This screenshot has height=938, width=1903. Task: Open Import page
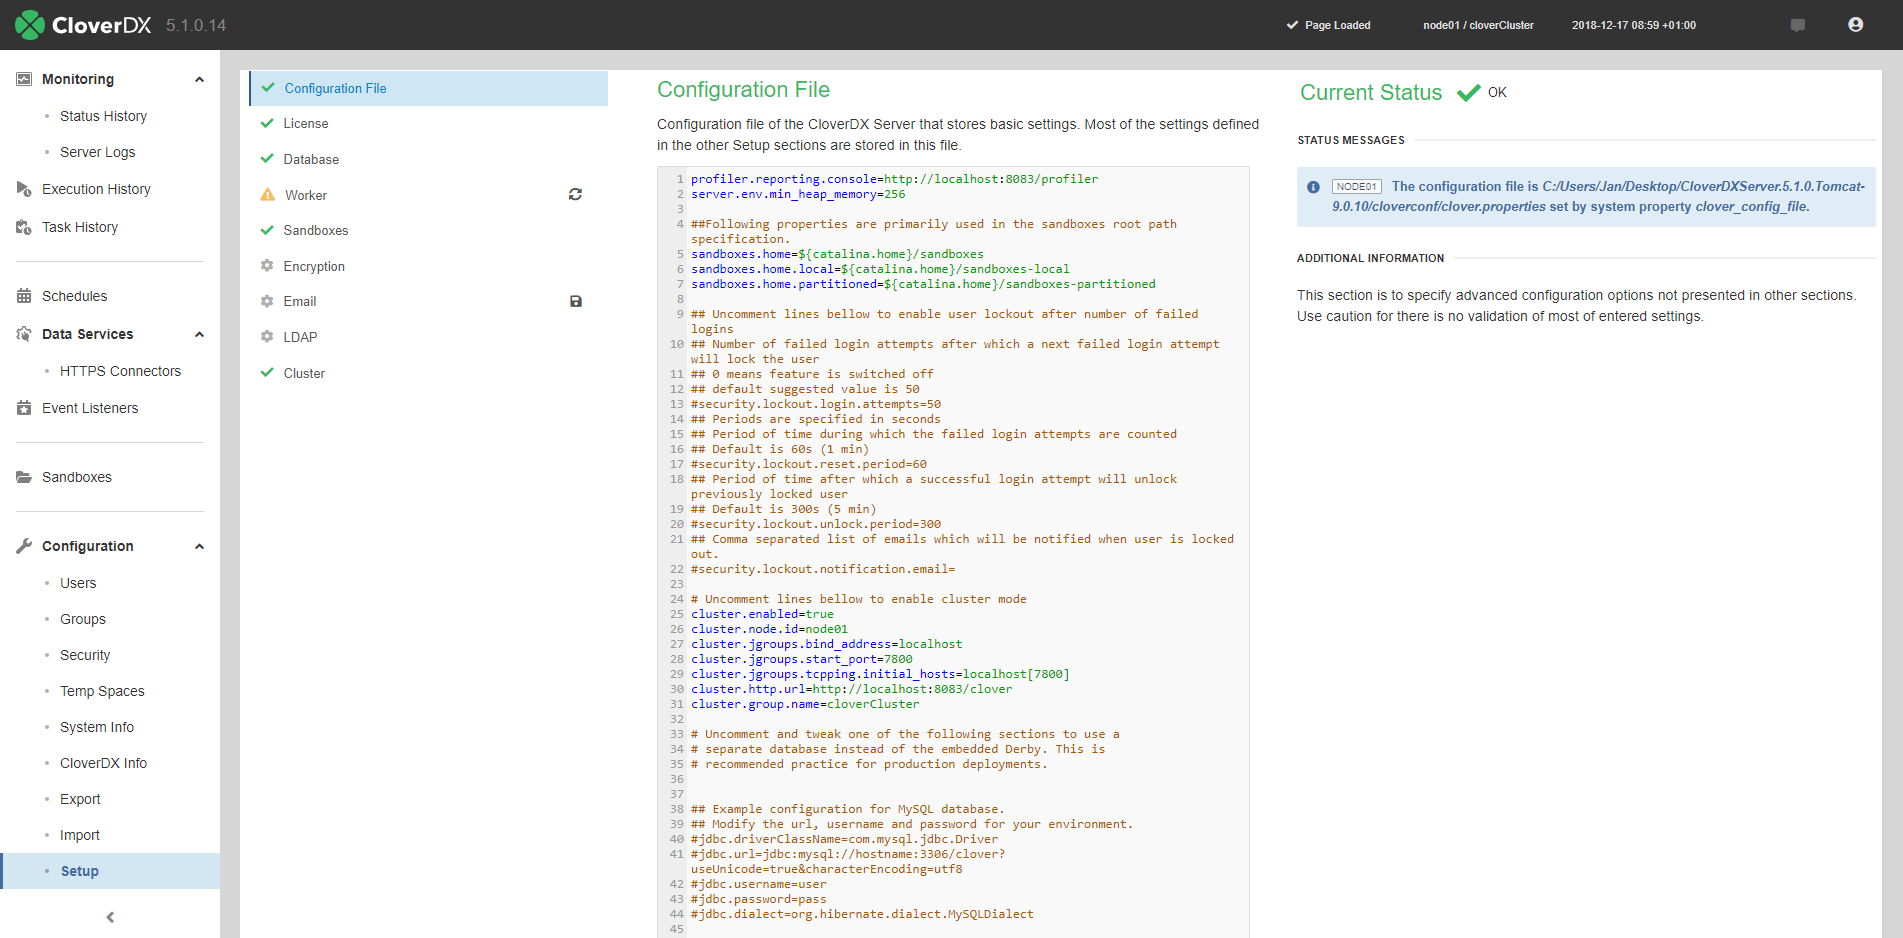pyautogui.click(x=80, y=835)
